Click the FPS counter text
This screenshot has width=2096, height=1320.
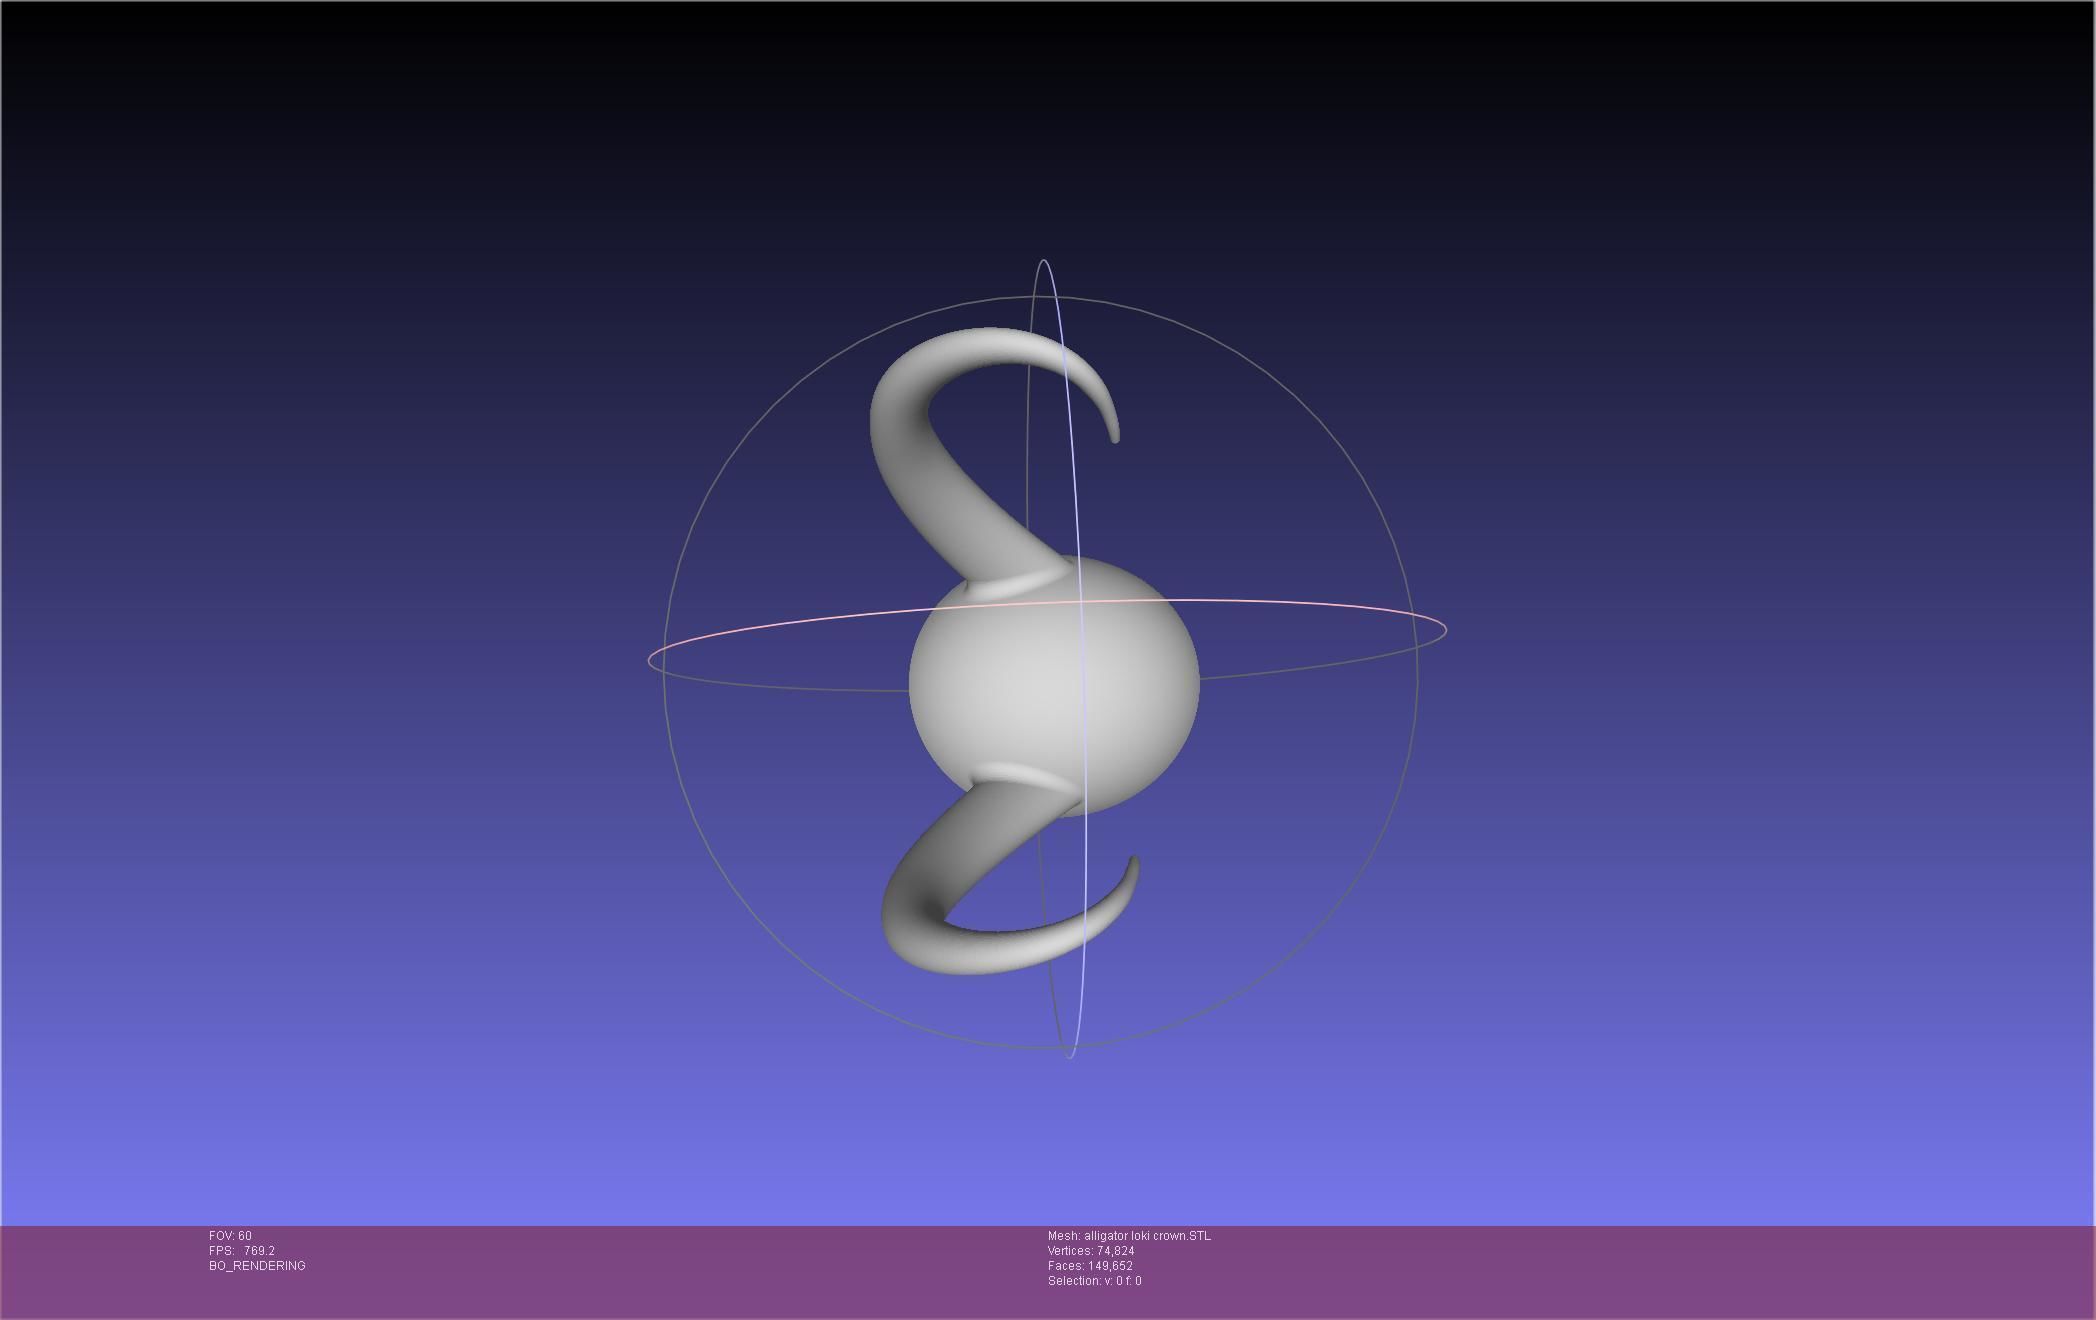241,1251
